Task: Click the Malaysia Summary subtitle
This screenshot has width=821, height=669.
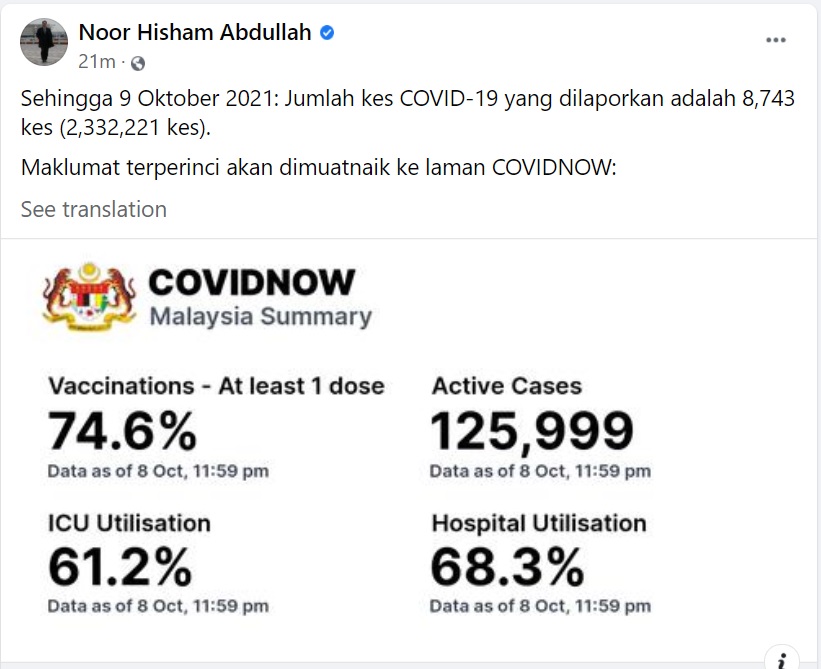Action: tap(261, 317)
